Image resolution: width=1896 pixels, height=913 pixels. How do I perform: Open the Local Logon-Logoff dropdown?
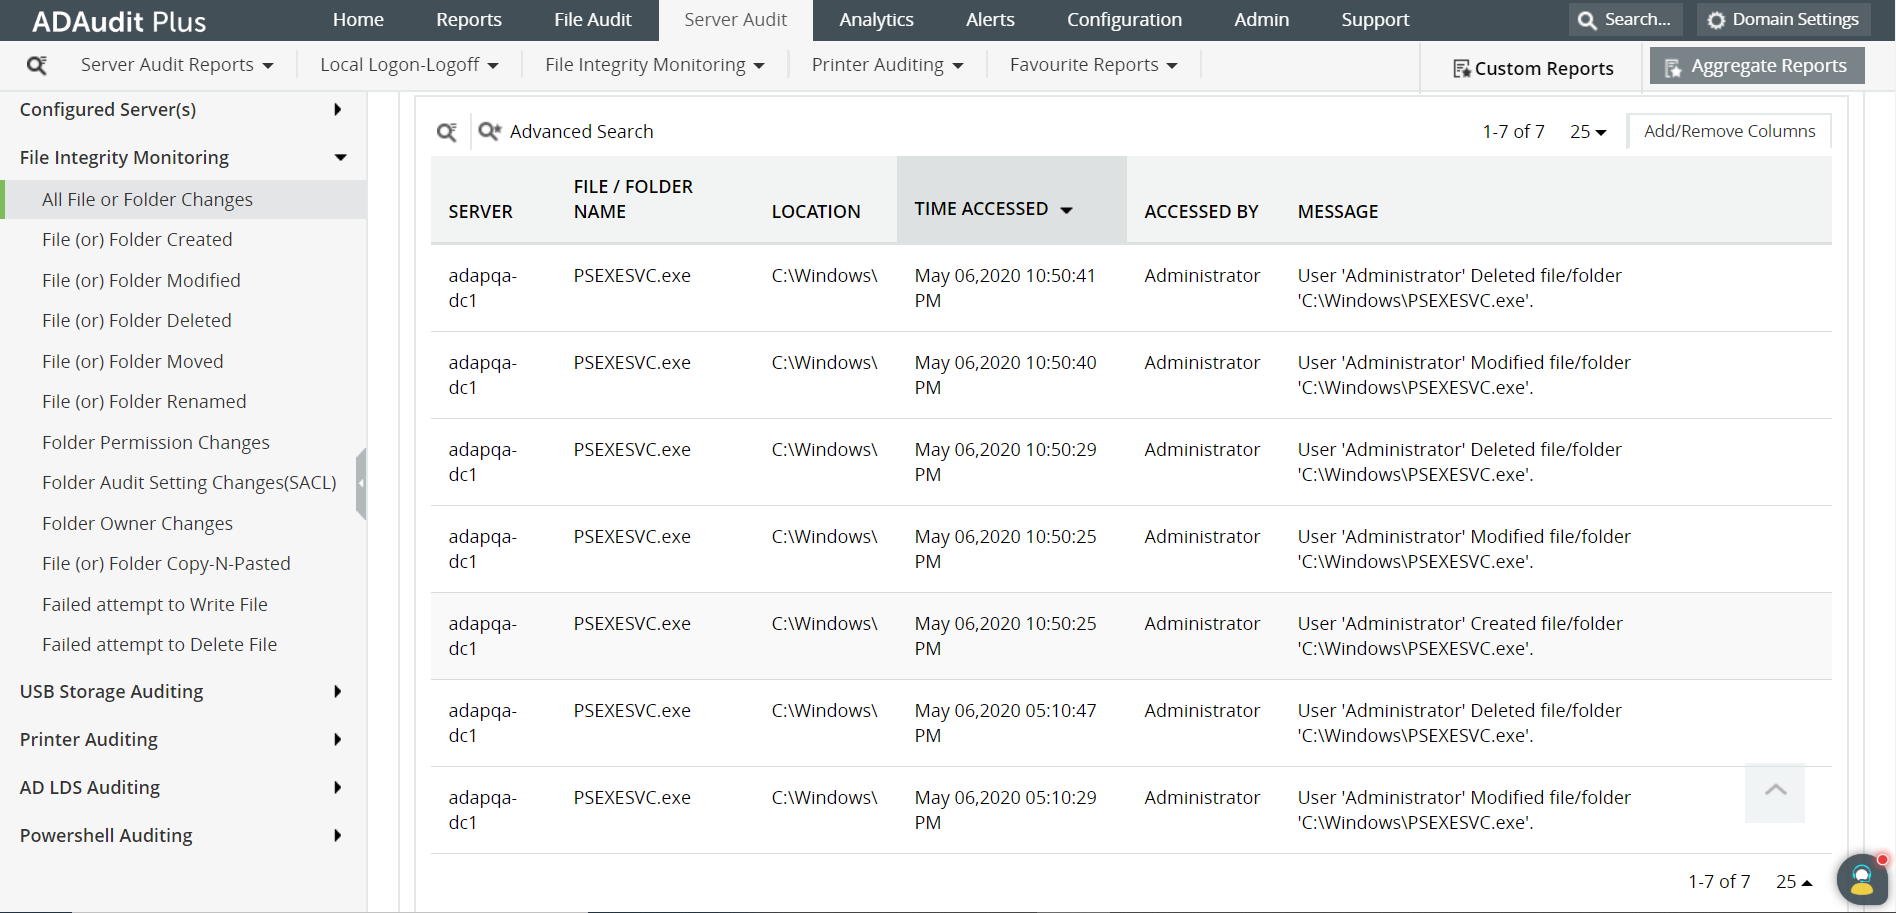(x=409, y=65)
